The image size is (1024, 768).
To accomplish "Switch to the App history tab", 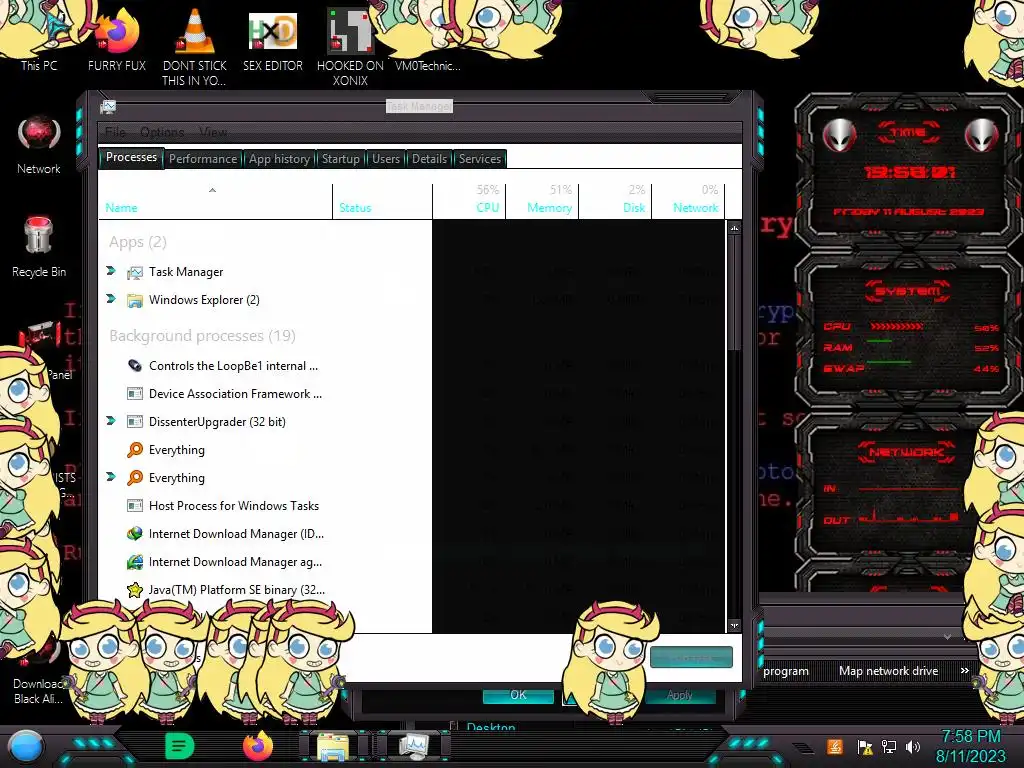I will 279,159.
